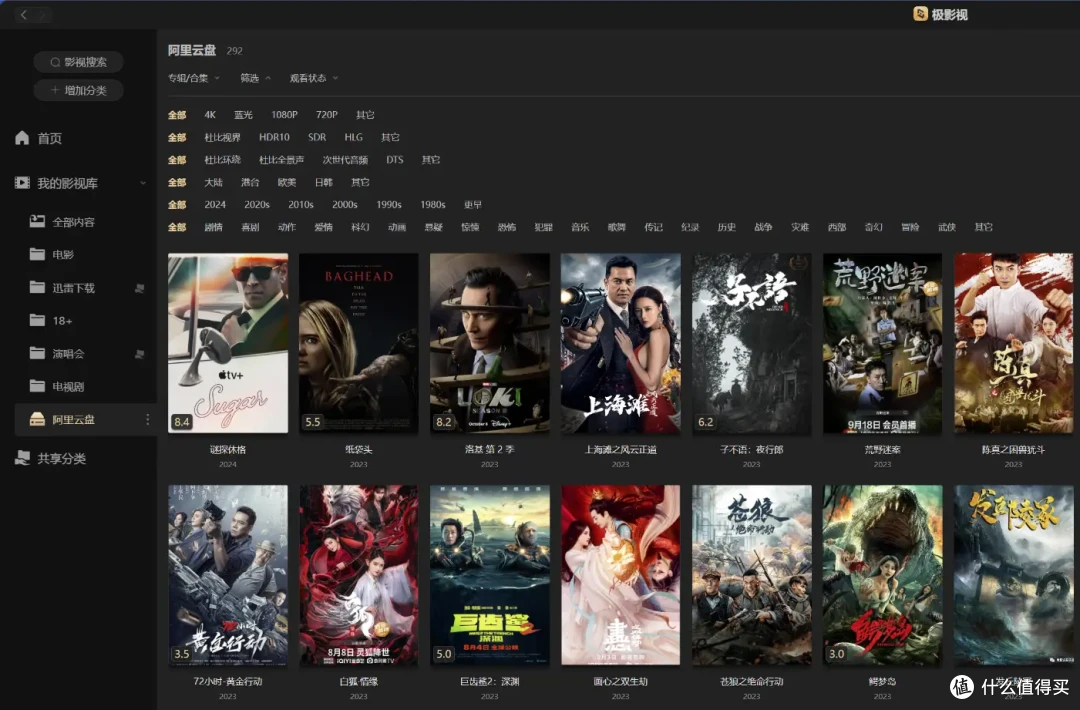Filter by 蓝光 quality
The width and height of the screenshot is (1080, 710).
(x=243, y=115)
